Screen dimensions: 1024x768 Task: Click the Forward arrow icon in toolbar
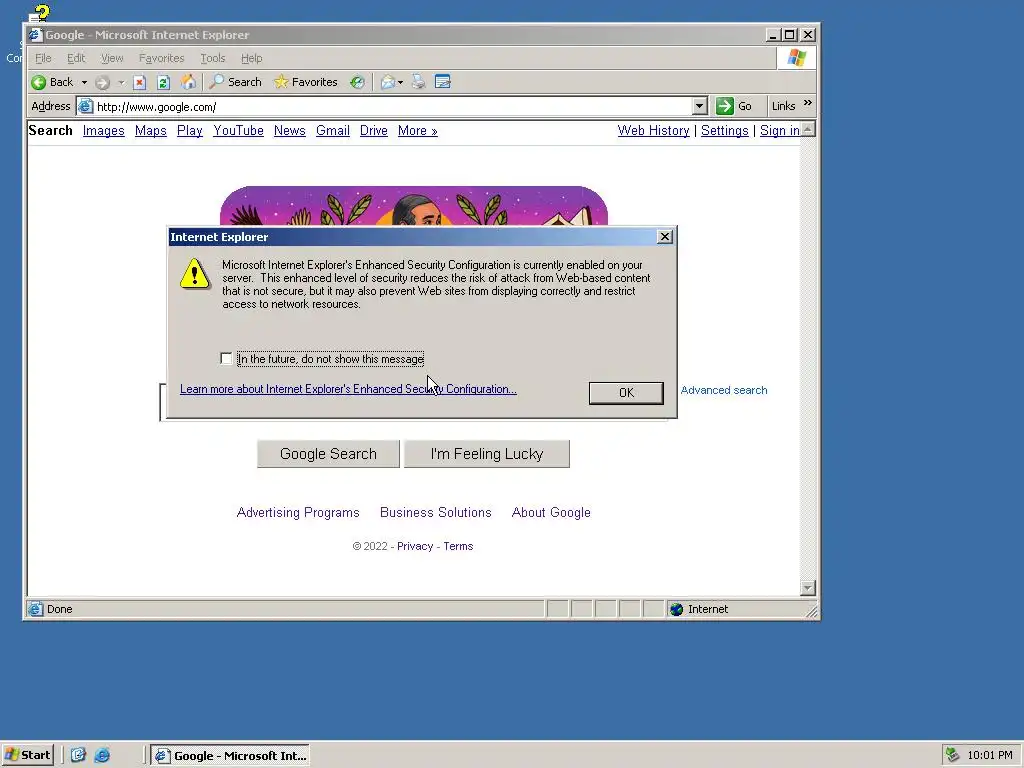point(102,82)
